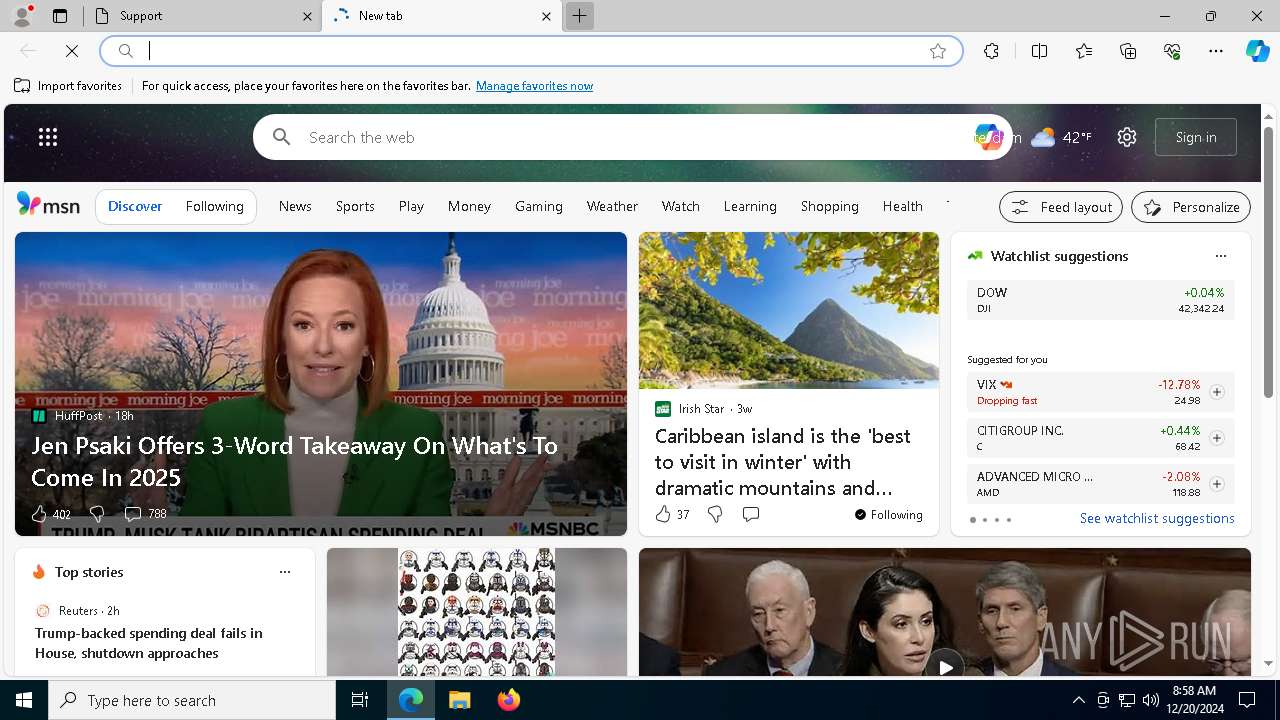The image size is (1280, 720).
Task: Open the Watch category
Action: coord(681,206)
